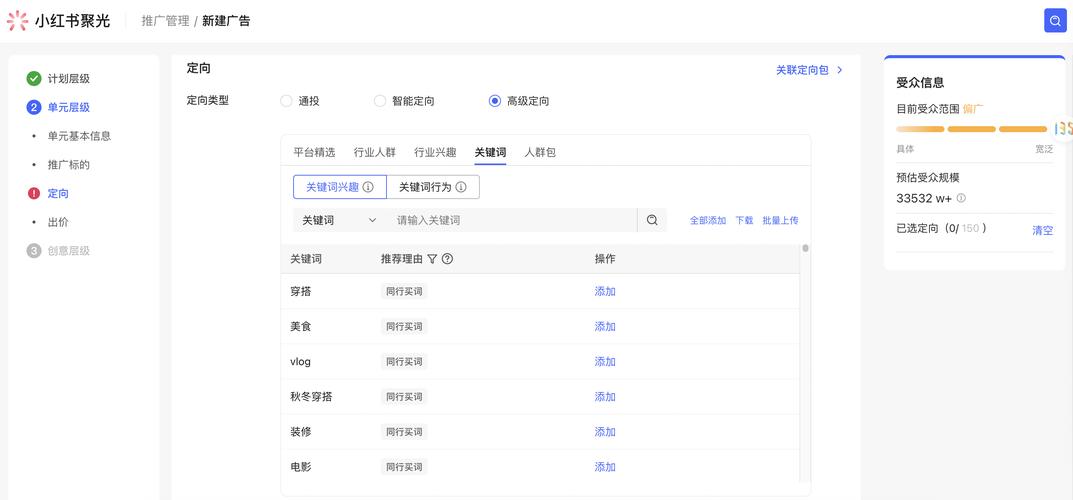Click 新建广告 breadcrumb text
The height and width of the screenshot is (500, 1073).
pos(226,21)
